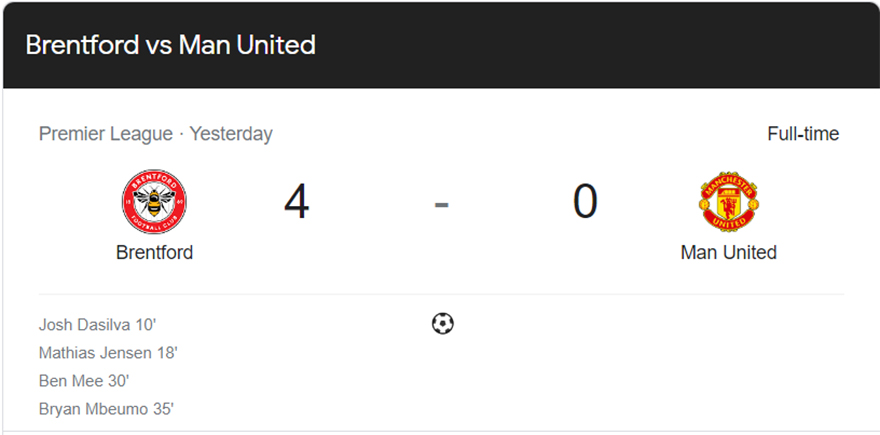Select goal scorer Ben Mee 30'
Image resolution: width=880 pixels, height=435 pixels.
pyautogui.click(x=84, y=381)
